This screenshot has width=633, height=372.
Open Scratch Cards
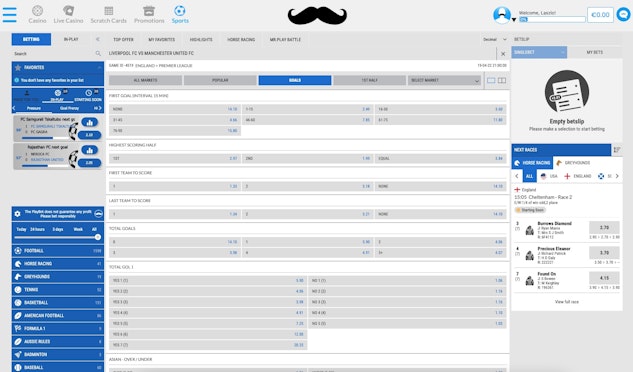(x=108, y=15)
